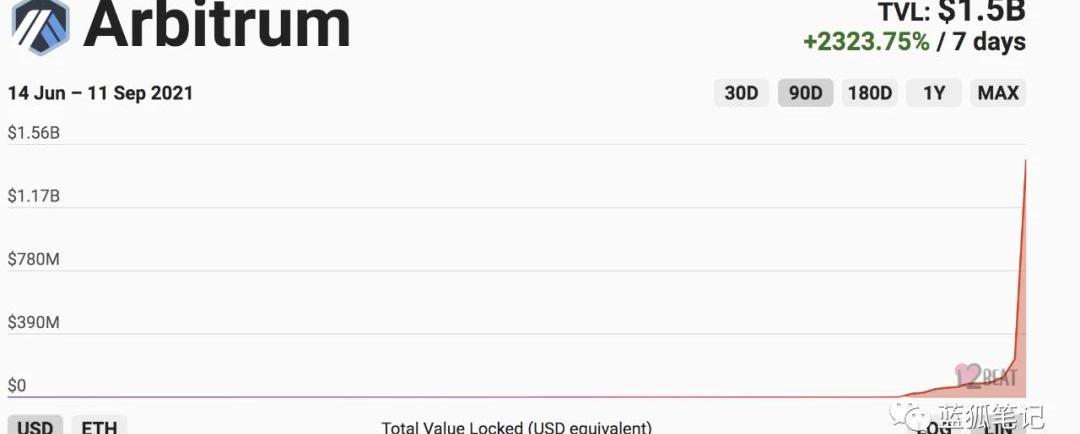The height and width of the screenshot is (434, 1080).
Task: Click the L2BEAT watermark logo
Action: tap(986, 376)
